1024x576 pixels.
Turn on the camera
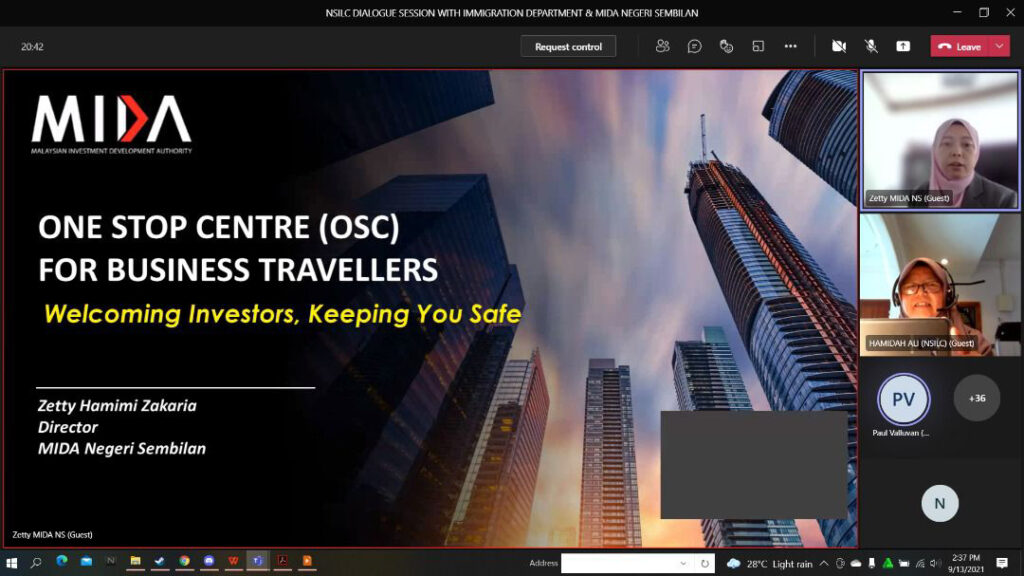(839, 46)
